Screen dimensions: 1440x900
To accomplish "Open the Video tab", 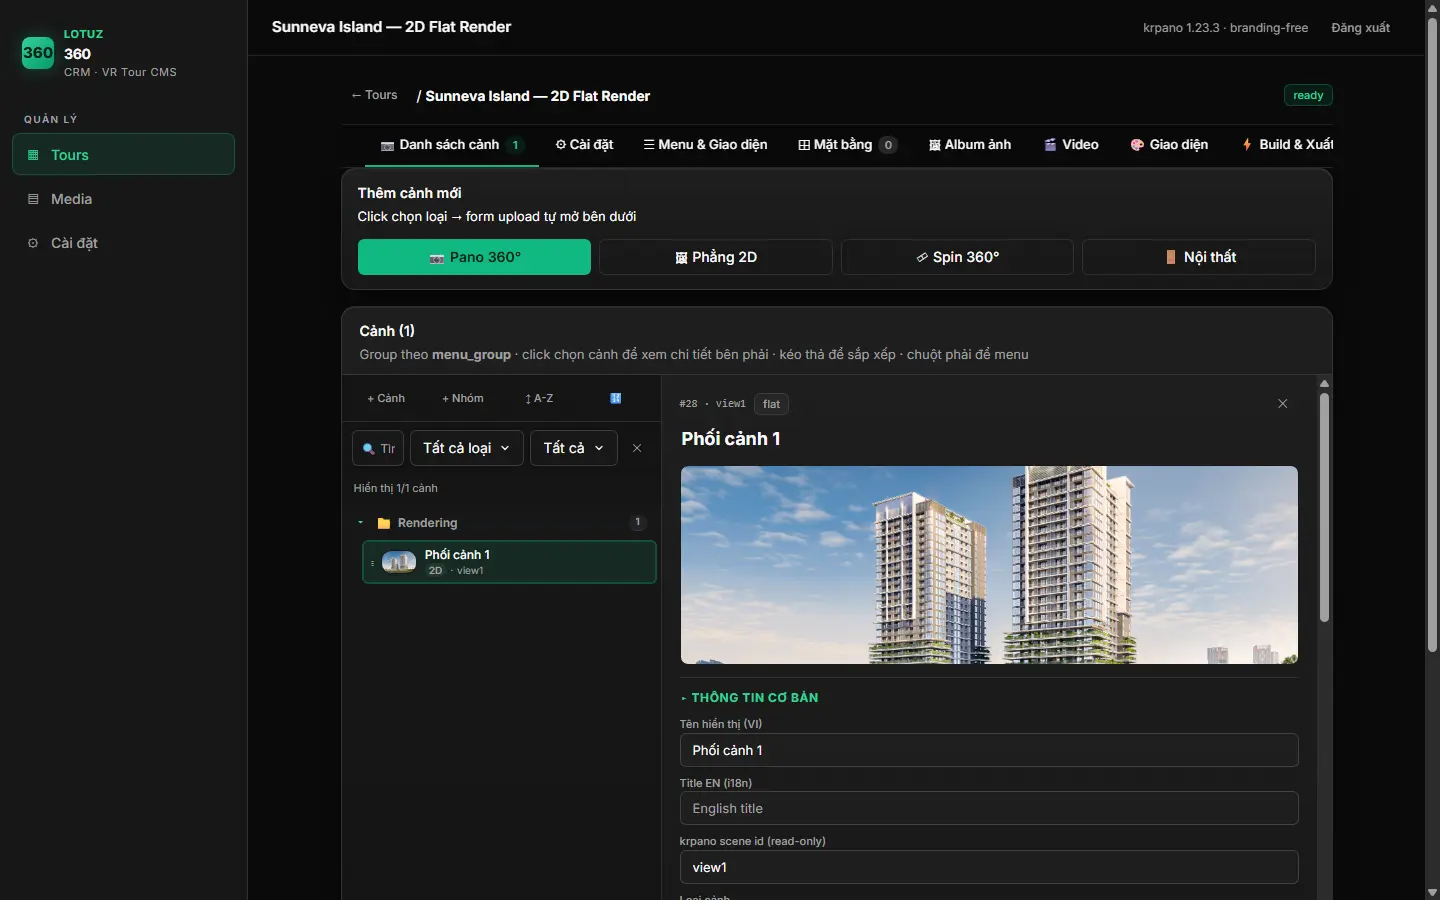I will point(1071,145).
